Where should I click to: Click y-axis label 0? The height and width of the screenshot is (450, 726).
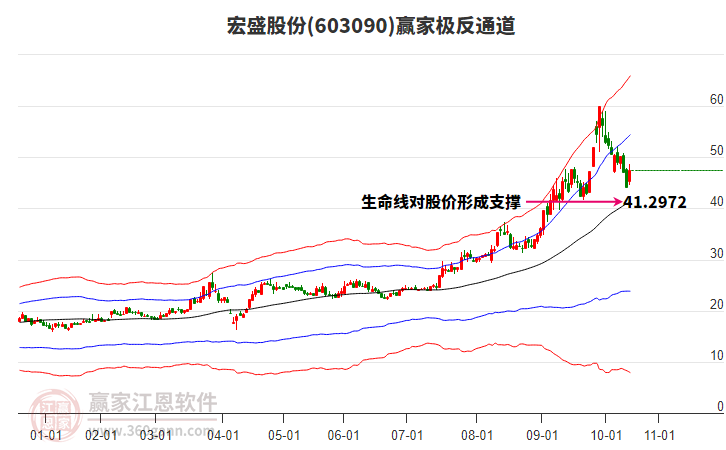point(720,406)
